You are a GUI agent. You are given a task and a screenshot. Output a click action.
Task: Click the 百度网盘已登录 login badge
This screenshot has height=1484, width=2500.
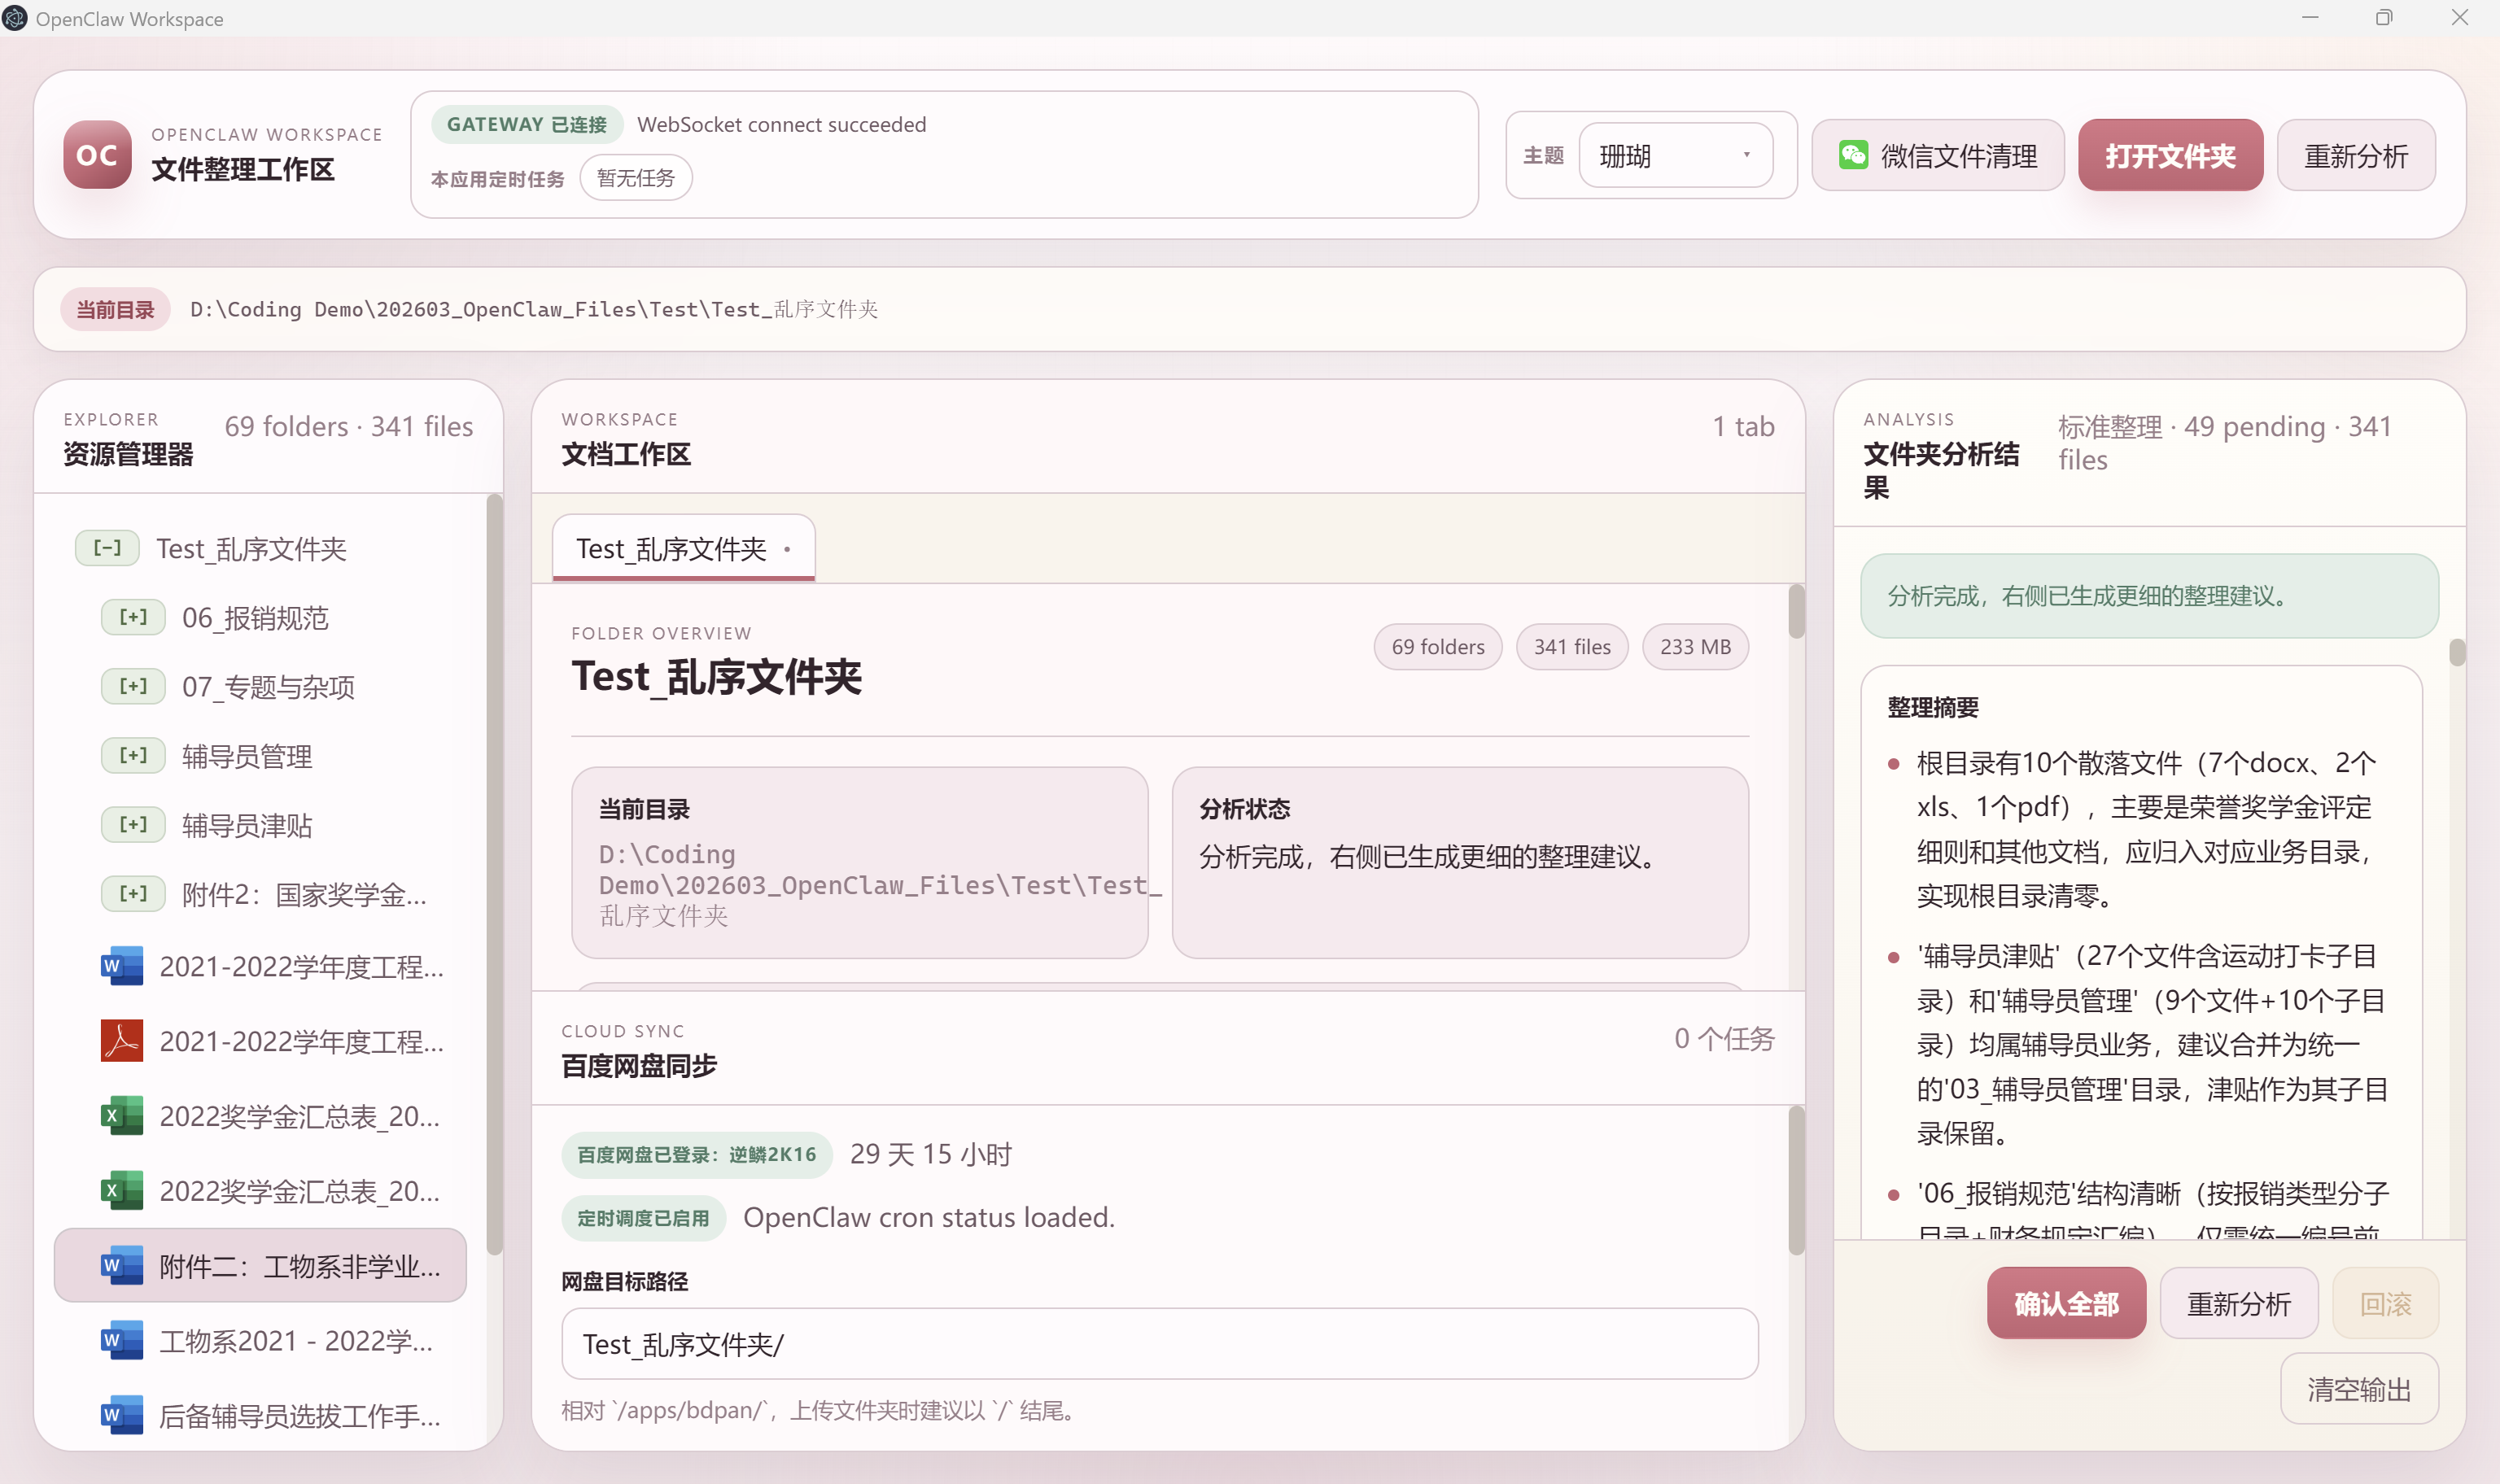tap(697, 1154)
